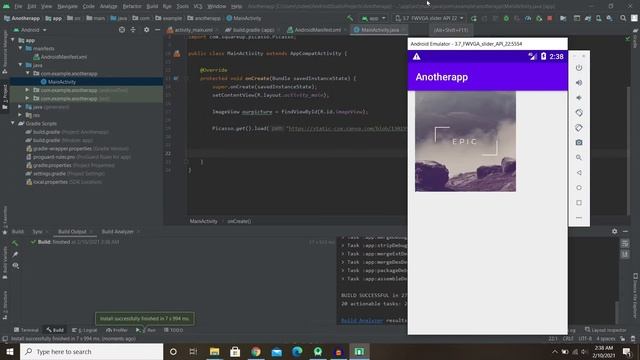Click the collapse all icon in Project panel

133,30
